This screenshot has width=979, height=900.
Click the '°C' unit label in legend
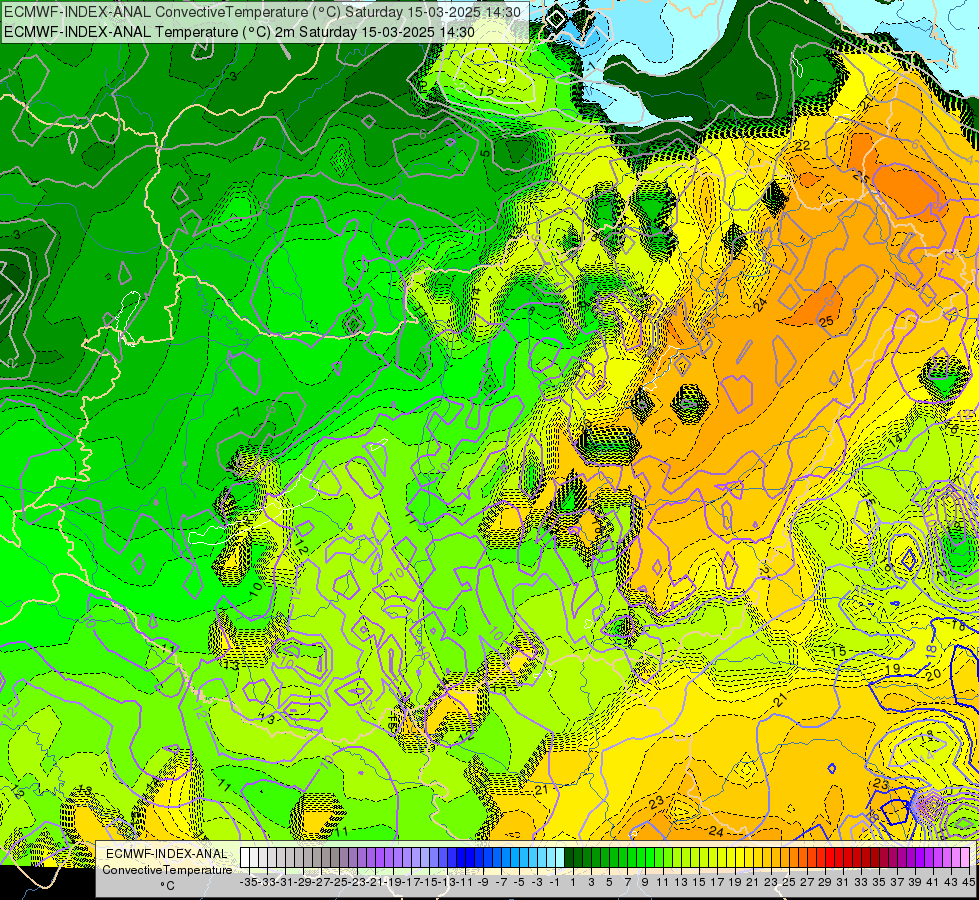[167, 885]
